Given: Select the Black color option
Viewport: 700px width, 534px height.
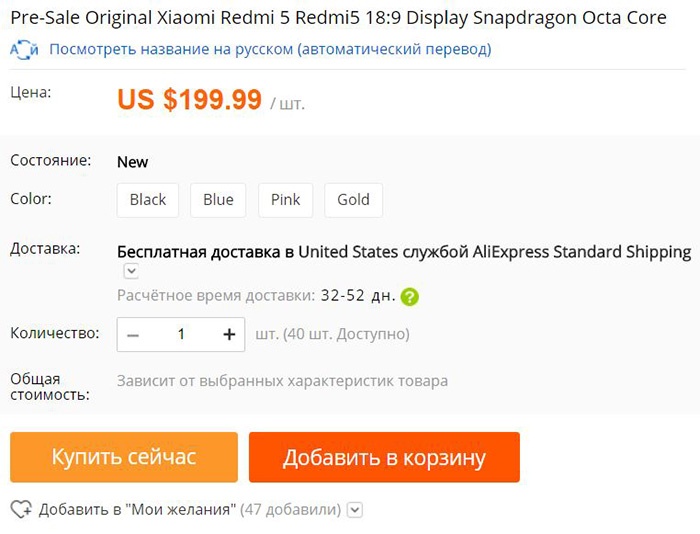Looking at the screenshot, I should (x=148, y=199).
